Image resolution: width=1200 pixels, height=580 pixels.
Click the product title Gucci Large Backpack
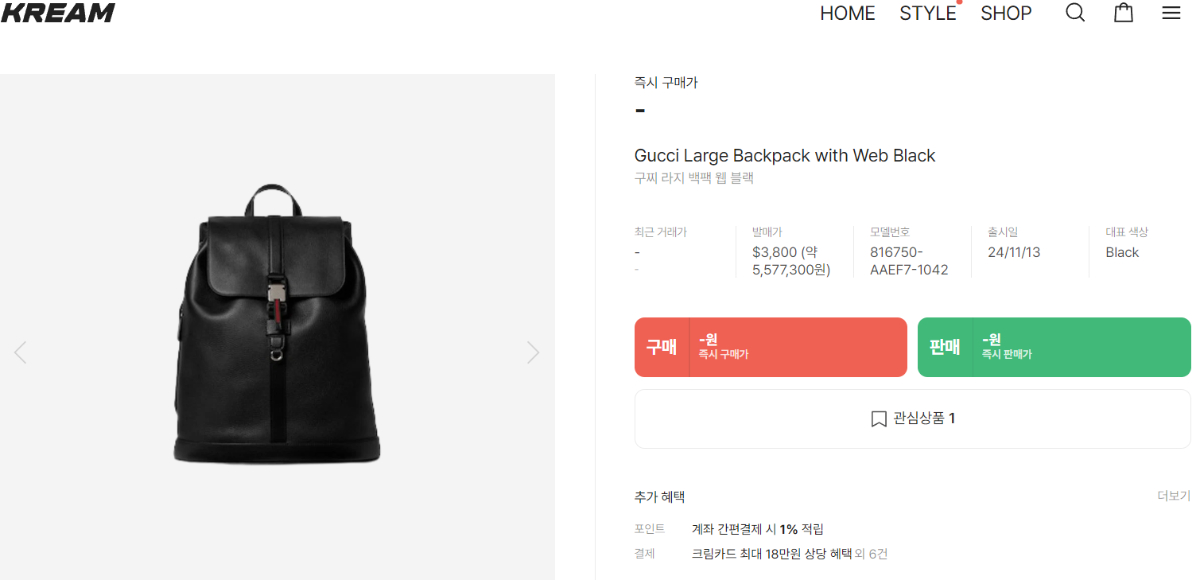784,156
